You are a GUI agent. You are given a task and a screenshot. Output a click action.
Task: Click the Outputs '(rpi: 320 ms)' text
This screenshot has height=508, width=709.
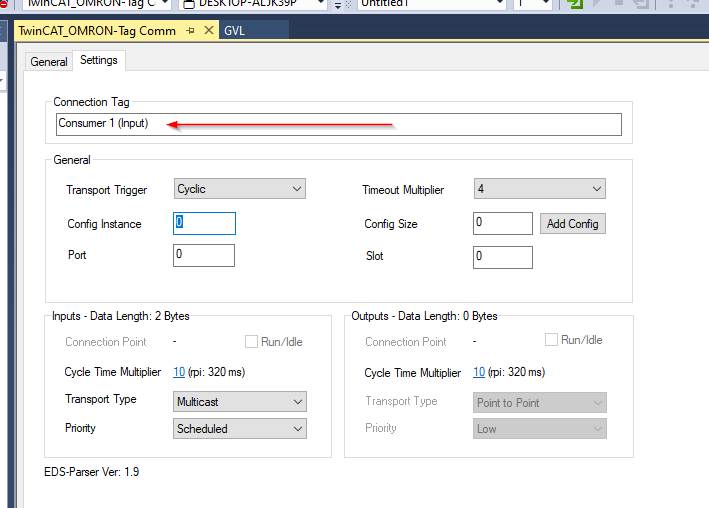tap(516, 372)
